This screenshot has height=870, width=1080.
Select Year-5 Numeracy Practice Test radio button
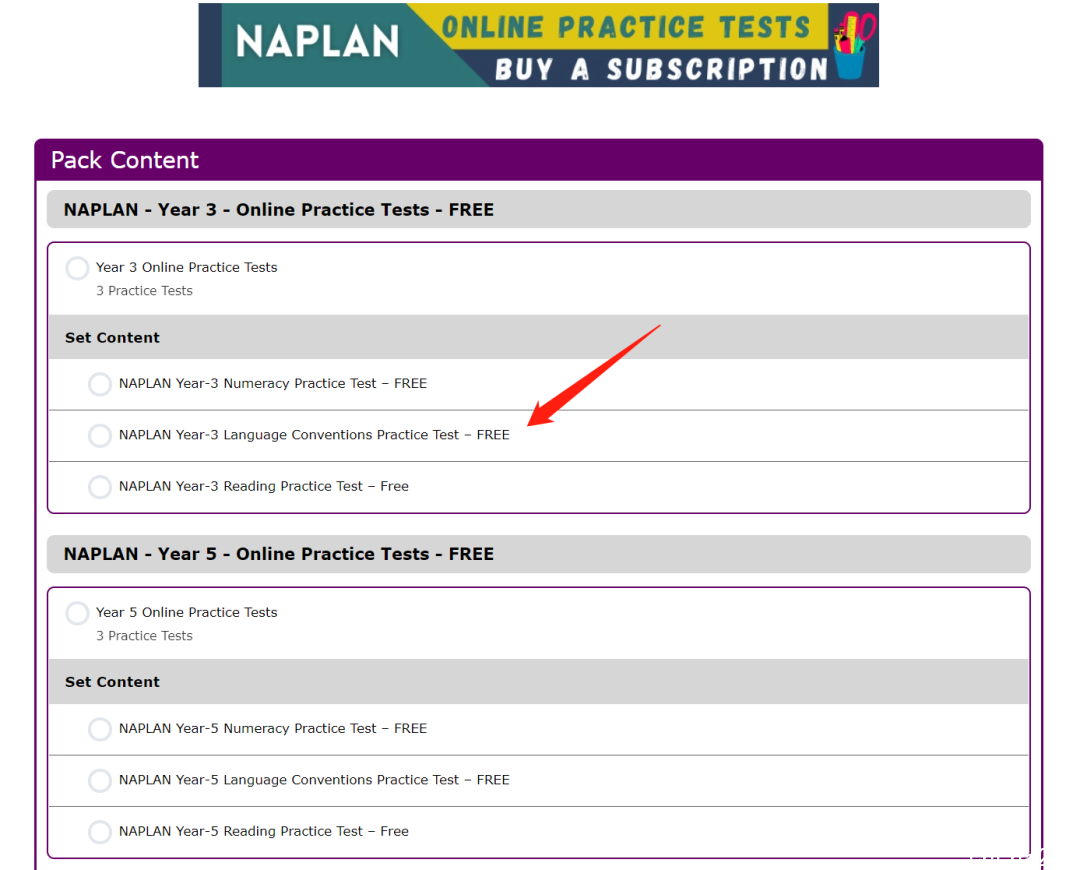[100, 729]
